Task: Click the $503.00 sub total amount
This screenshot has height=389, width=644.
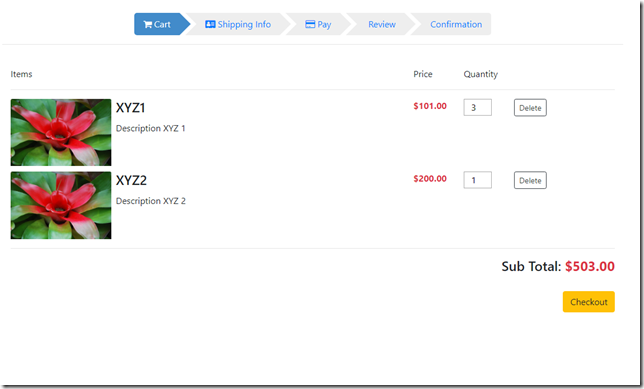Action: pyautogui.click(x=589, y=266)
